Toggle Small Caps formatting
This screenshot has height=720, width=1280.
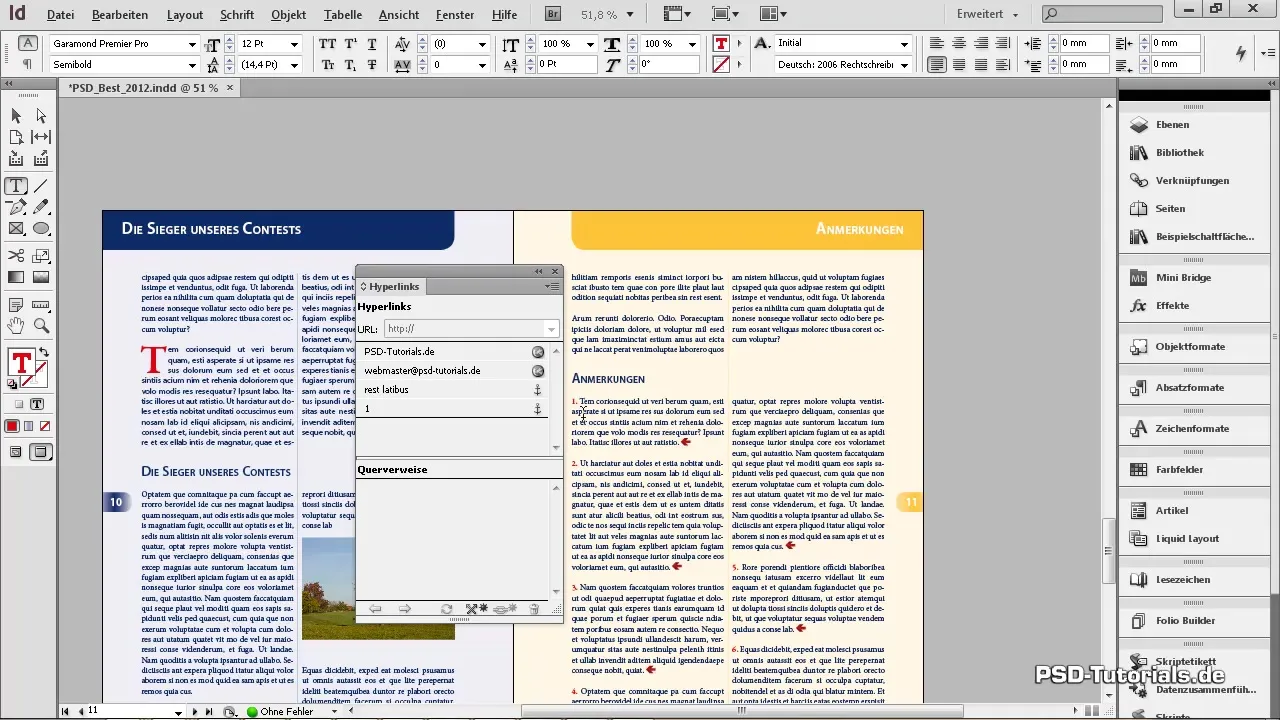point(328,65)
